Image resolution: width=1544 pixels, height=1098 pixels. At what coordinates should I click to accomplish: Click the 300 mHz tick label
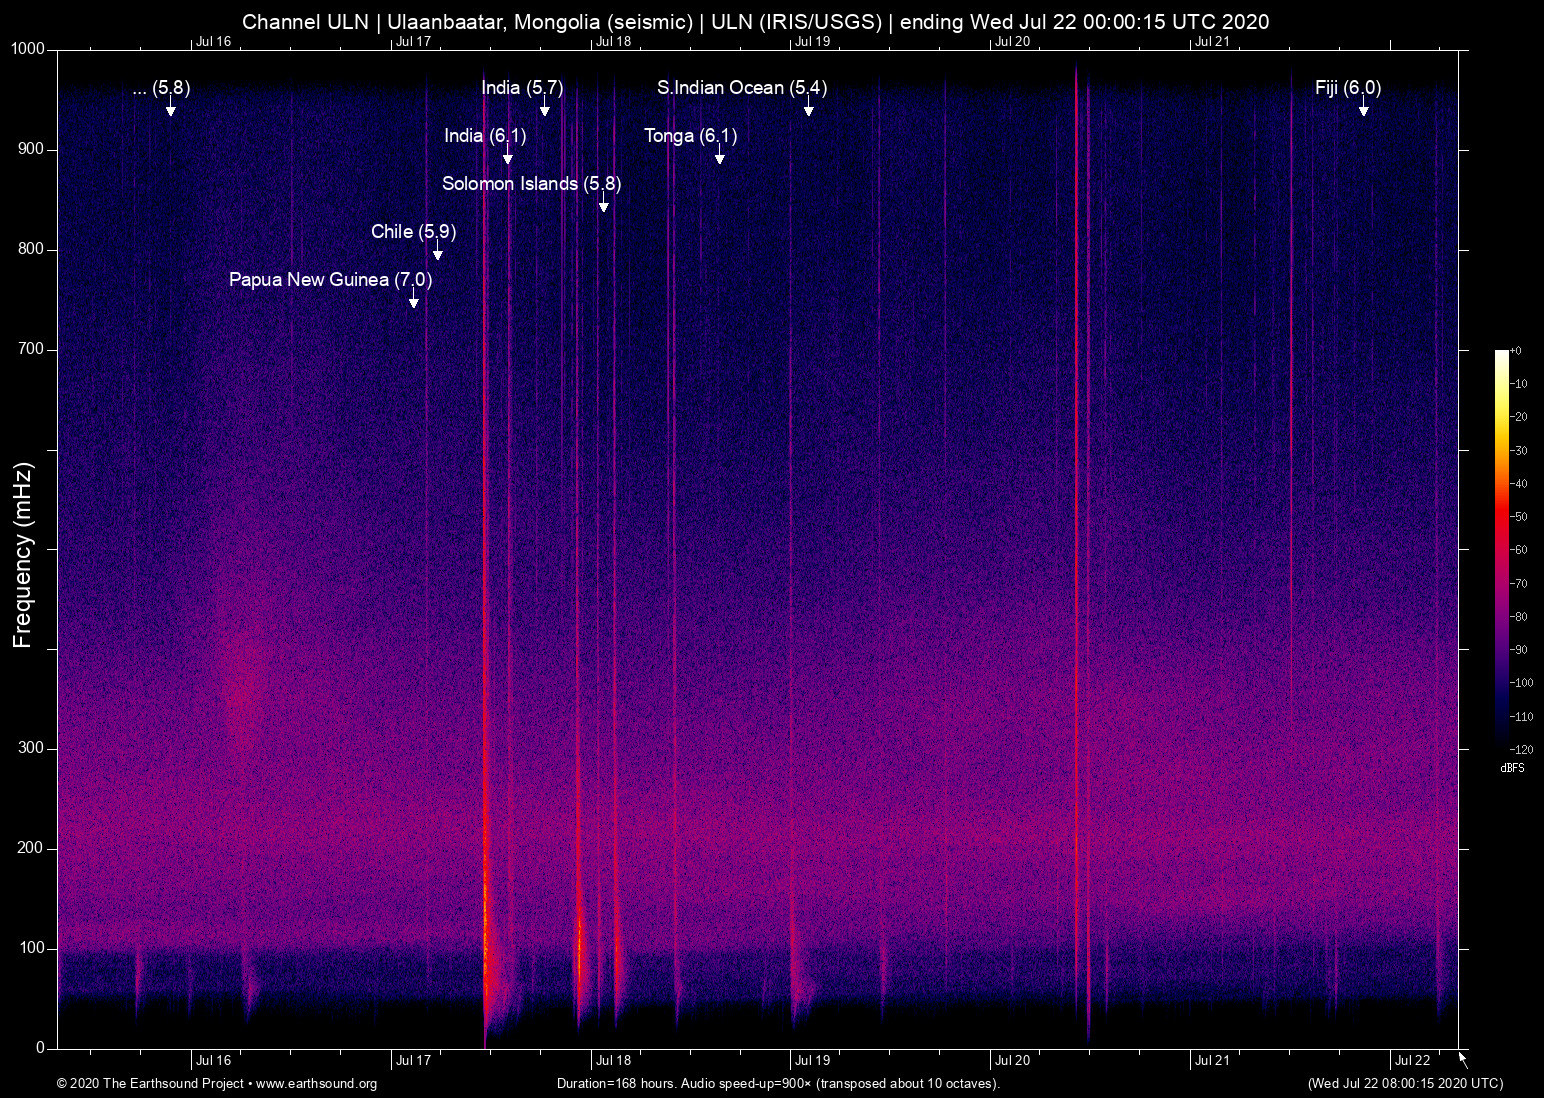(31, 748)
